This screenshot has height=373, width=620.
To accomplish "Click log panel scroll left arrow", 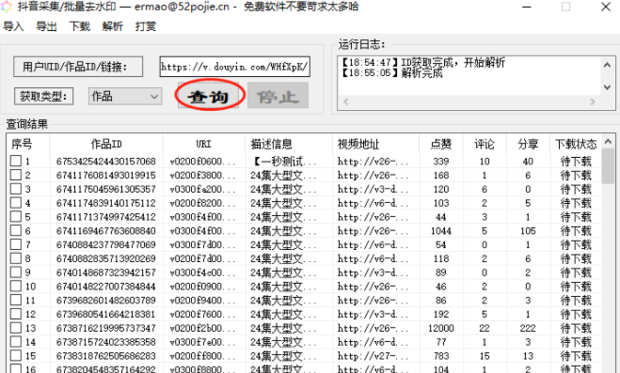I will click(346, 102).
